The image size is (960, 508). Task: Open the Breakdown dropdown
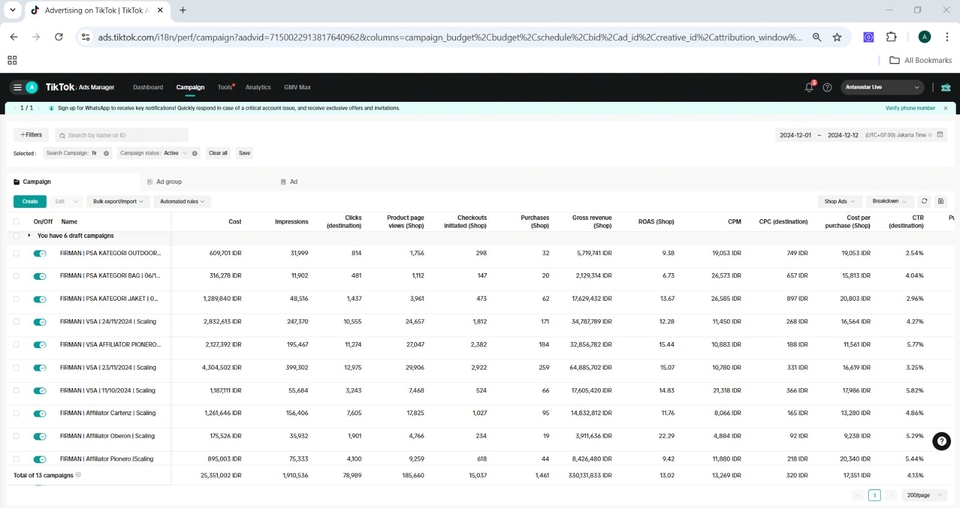(889, 201)
